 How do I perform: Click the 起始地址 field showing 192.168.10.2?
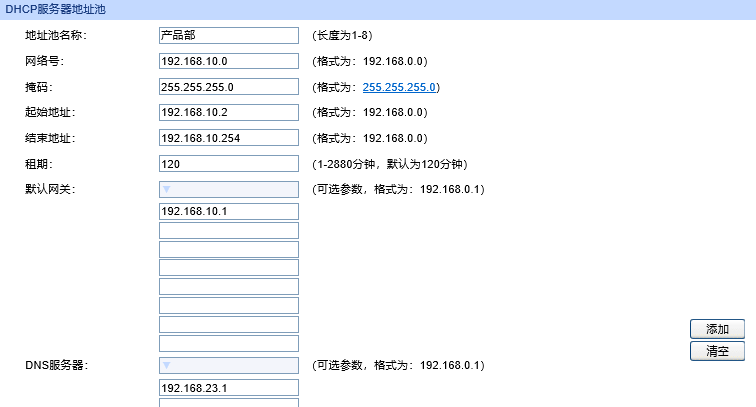tap(229, 112)
